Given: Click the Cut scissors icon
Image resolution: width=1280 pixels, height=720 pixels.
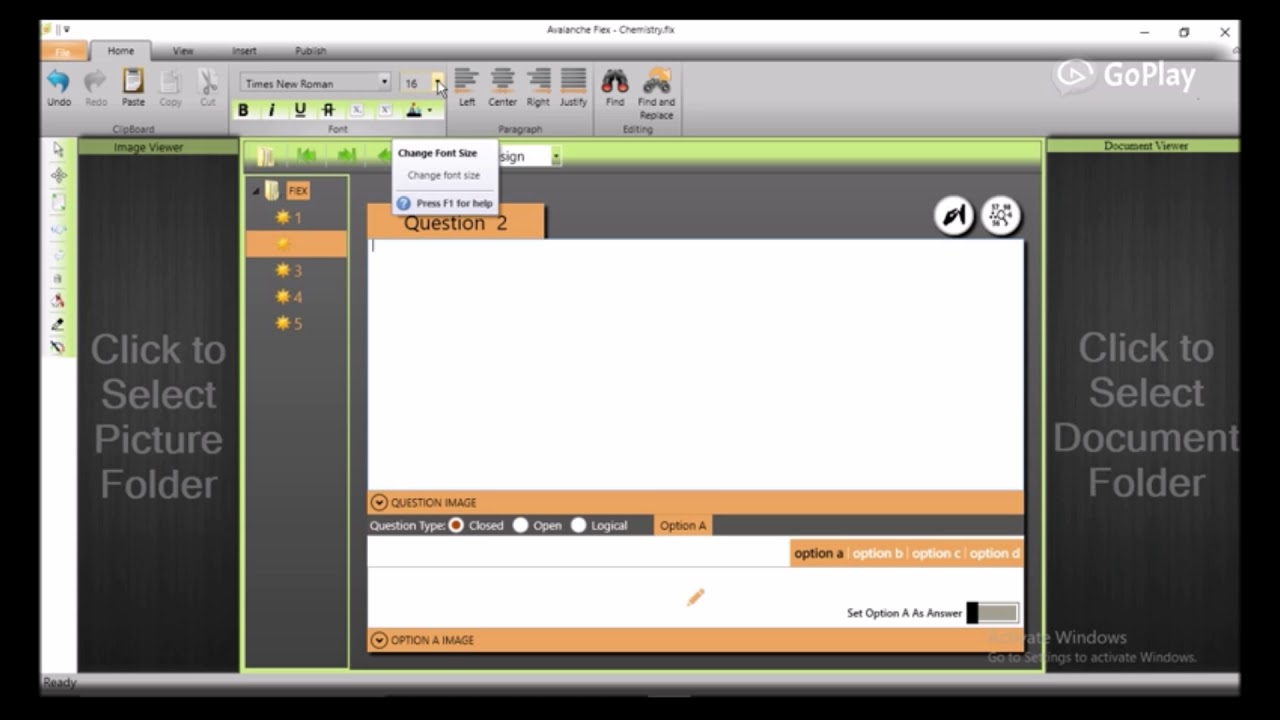Looking at the screenshot, I should coord(208,81).
